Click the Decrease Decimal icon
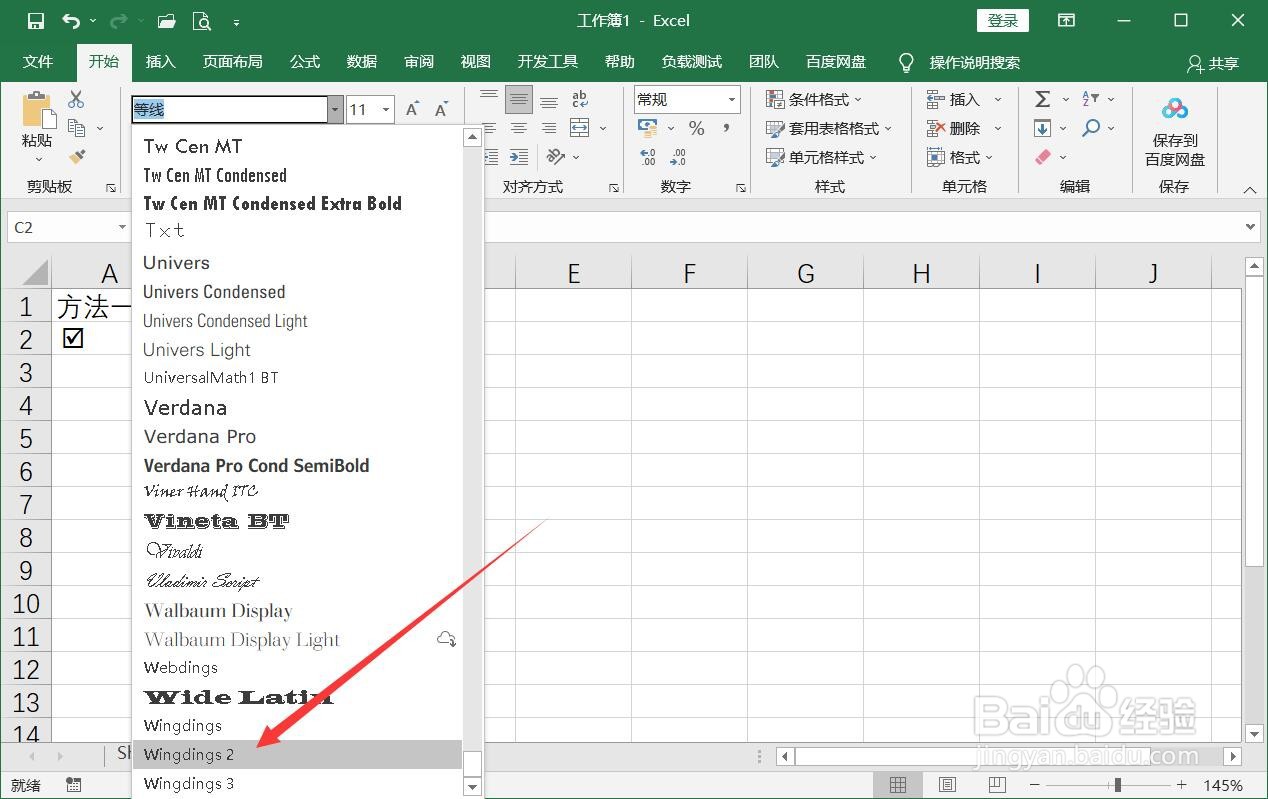This screenshot has width=1268, height=799. pyautogui.click(x=678, y=157)
